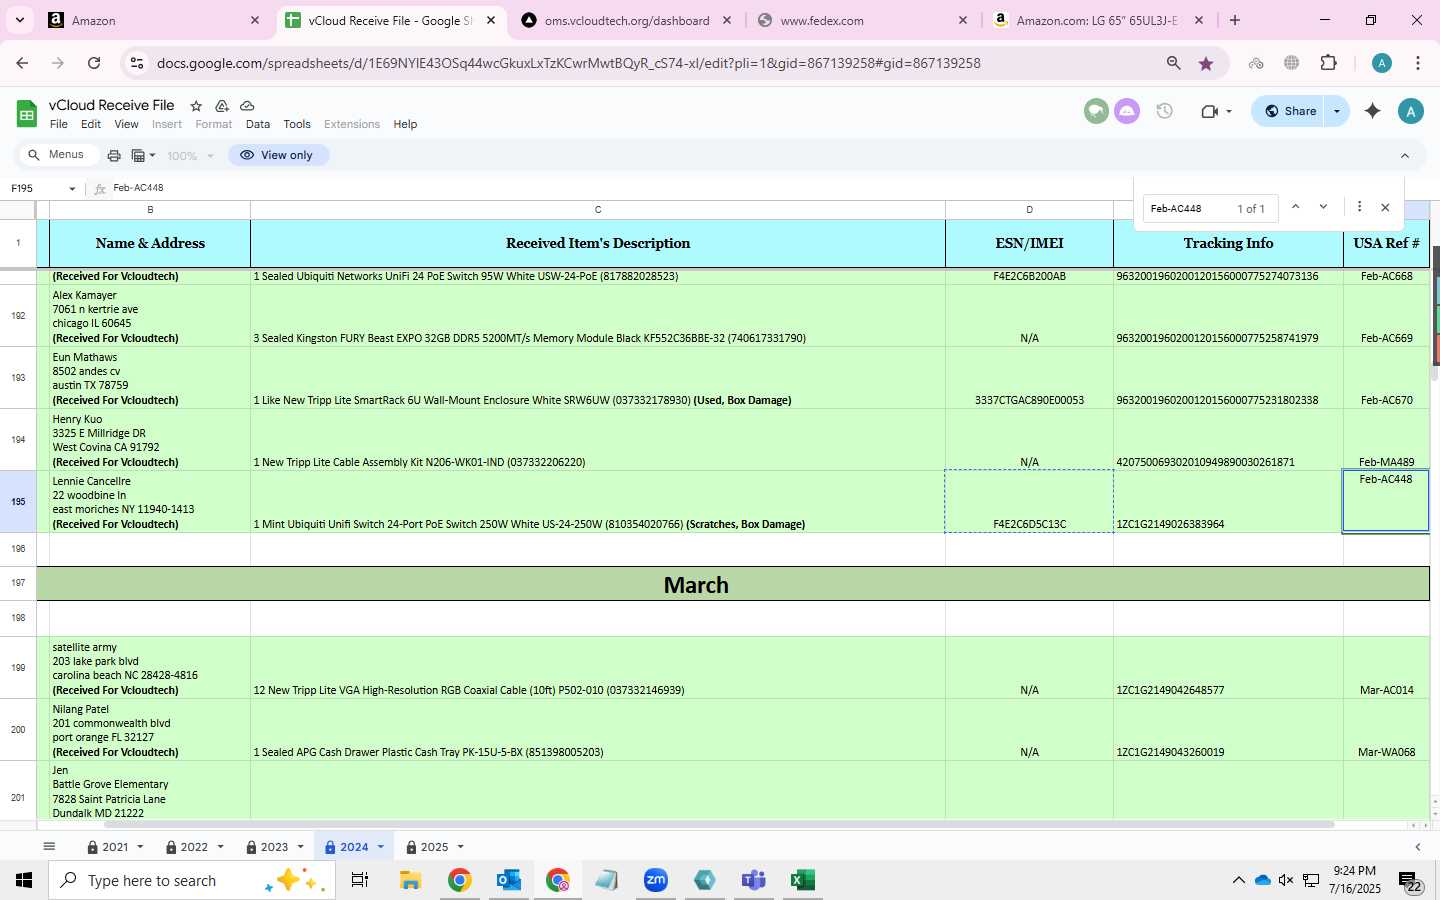Screen dimensions: 1440x900
Task: Open Chrome extensions puzzle icon
Action: pyautogui.click(x=1328, y=63)
